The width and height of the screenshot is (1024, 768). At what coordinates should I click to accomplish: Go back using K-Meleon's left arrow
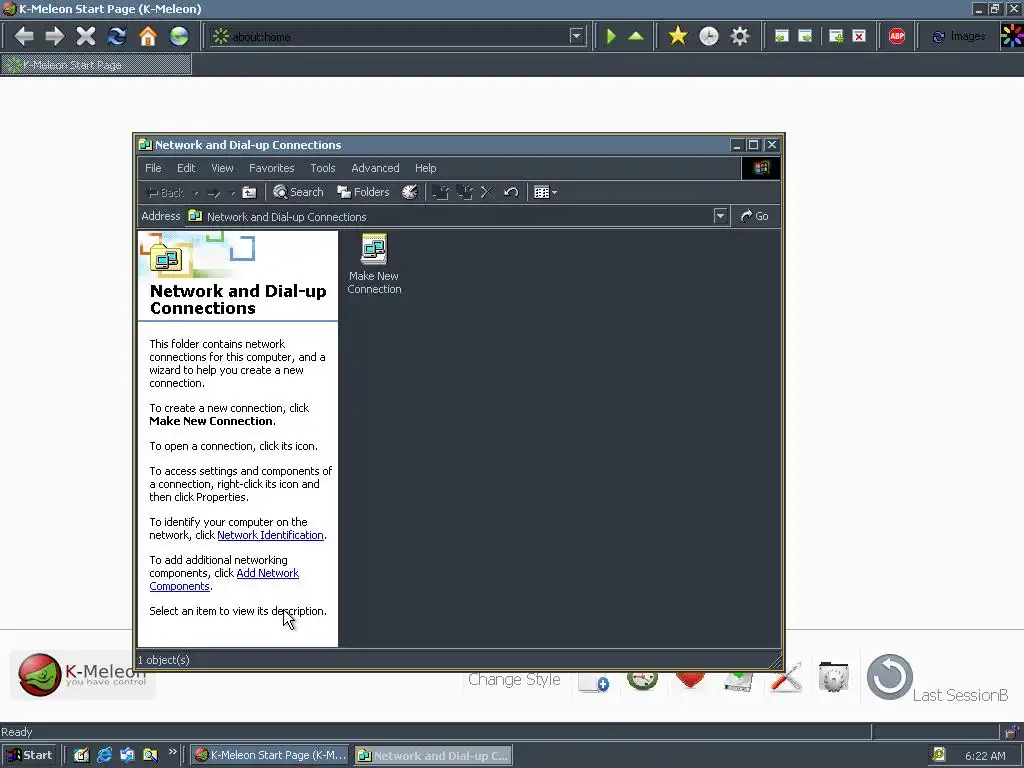pyautogui.click(x=24, y=36)
